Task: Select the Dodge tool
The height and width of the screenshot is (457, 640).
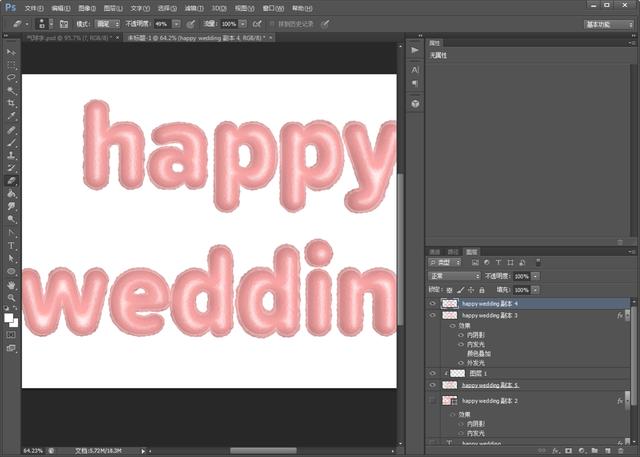Action: [x=11, y=219]
